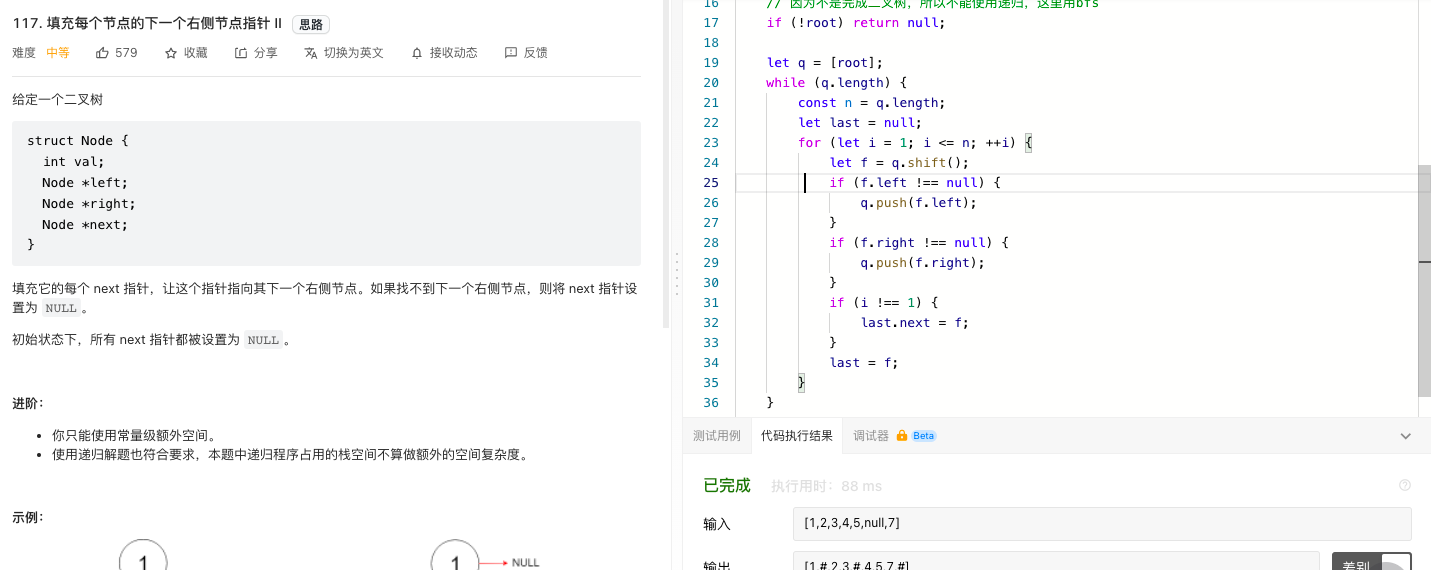Click 'Node *left;' in the struct block
Image resolution: width=1431 pixels, height=570 pixels.
(85, 183)
